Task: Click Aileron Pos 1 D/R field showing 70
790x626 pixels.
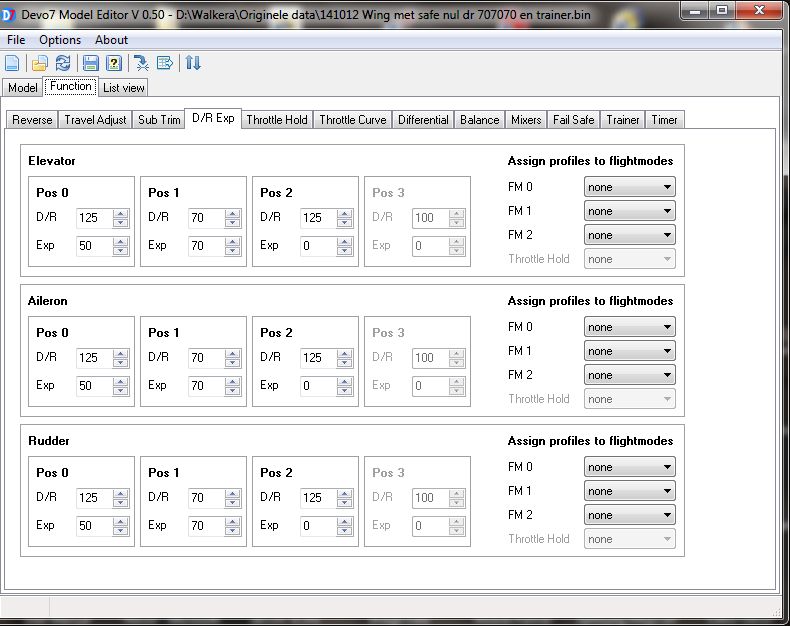Action: click(207, 358)
